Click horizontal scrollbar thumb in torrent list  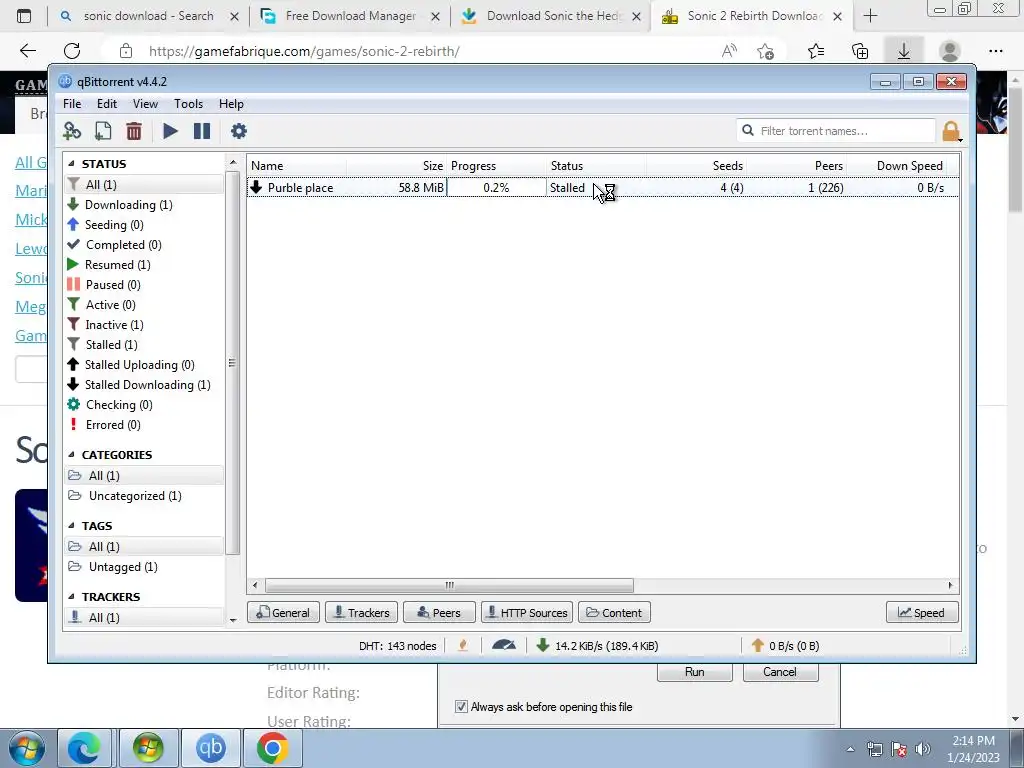click(449, 585)
